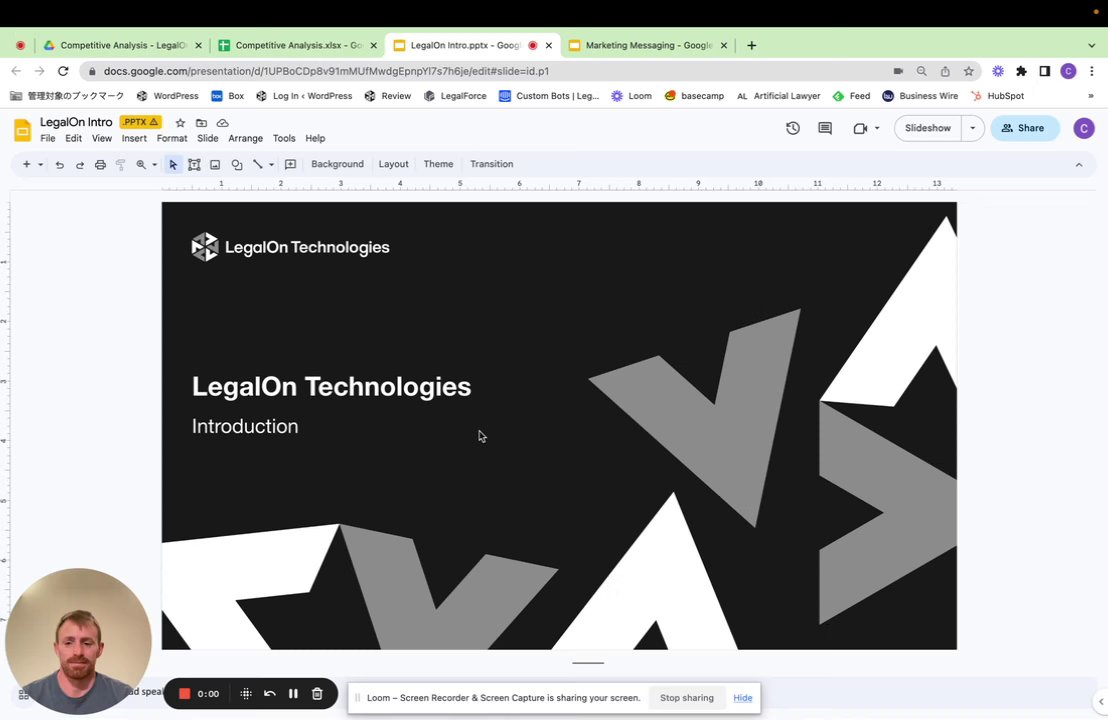1108x720 pixels.
Task: Select the Text box tool
Action: click(x=194, y=165)
